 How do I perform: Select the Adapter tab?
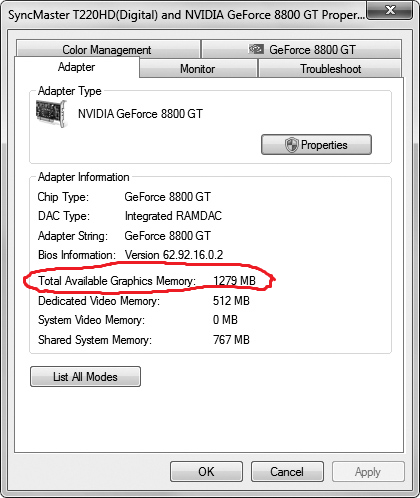[77, 67]
